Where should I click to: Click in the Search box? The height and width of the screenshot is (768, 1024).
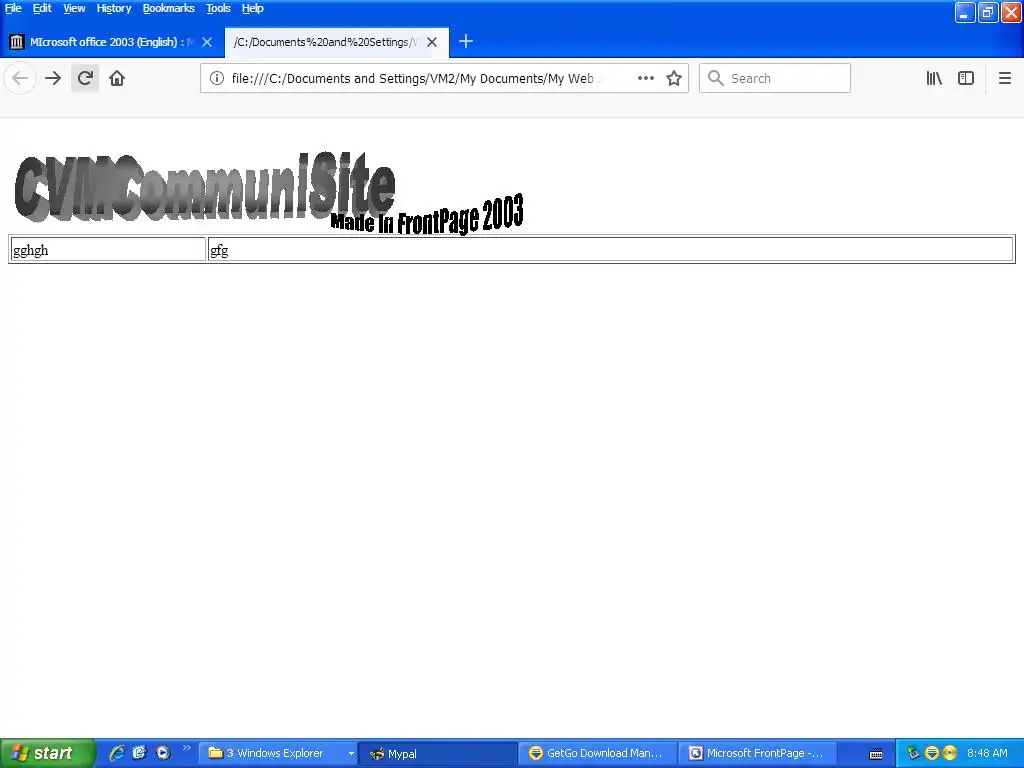coord(775,78)
